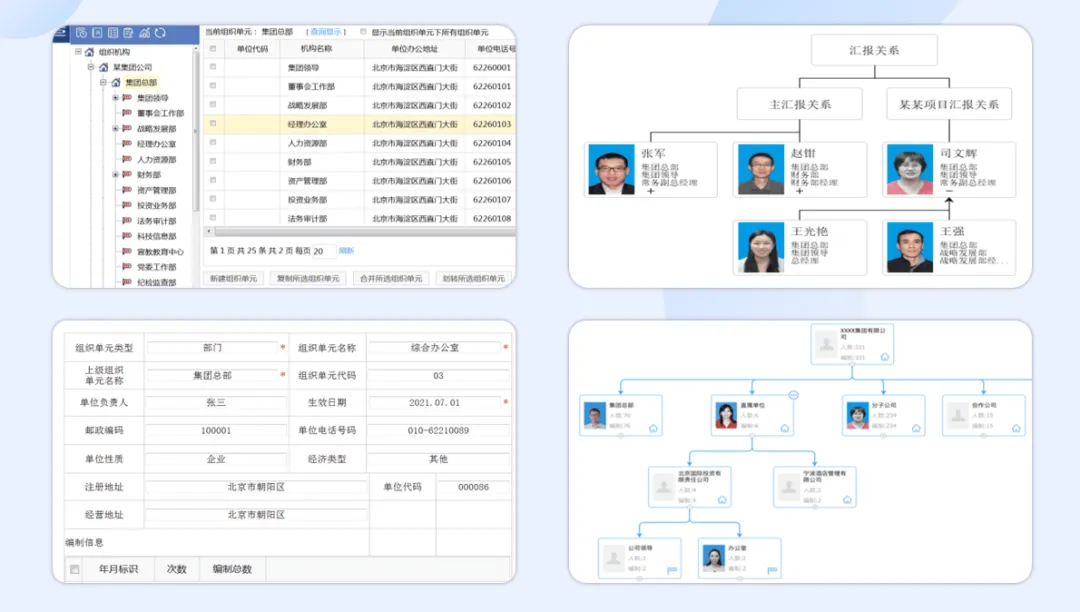Check the row checkbox for 董事会工作部 in table
Image resolution: width=1080 pixels, height=612 pixels.
coord(213,86)
